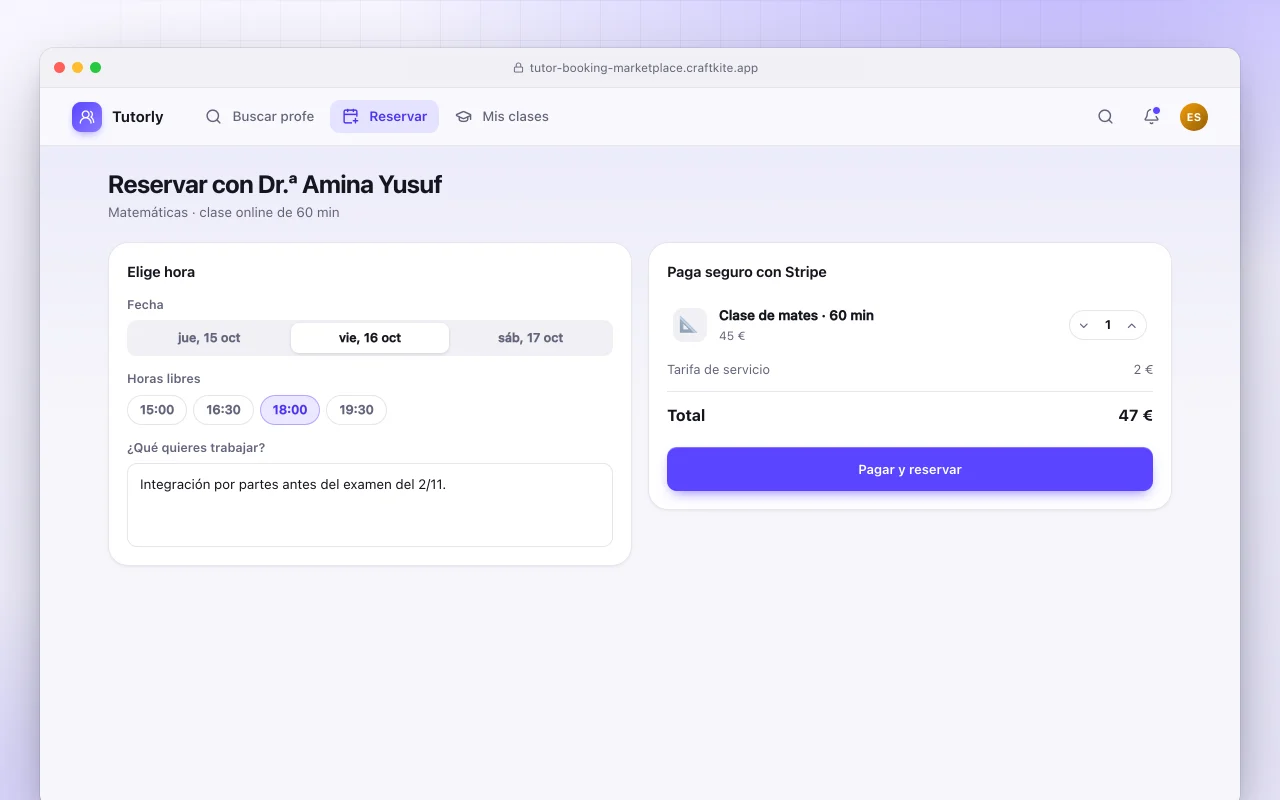
Task: Click the Elige hora heading
Action: coord(161,272)
